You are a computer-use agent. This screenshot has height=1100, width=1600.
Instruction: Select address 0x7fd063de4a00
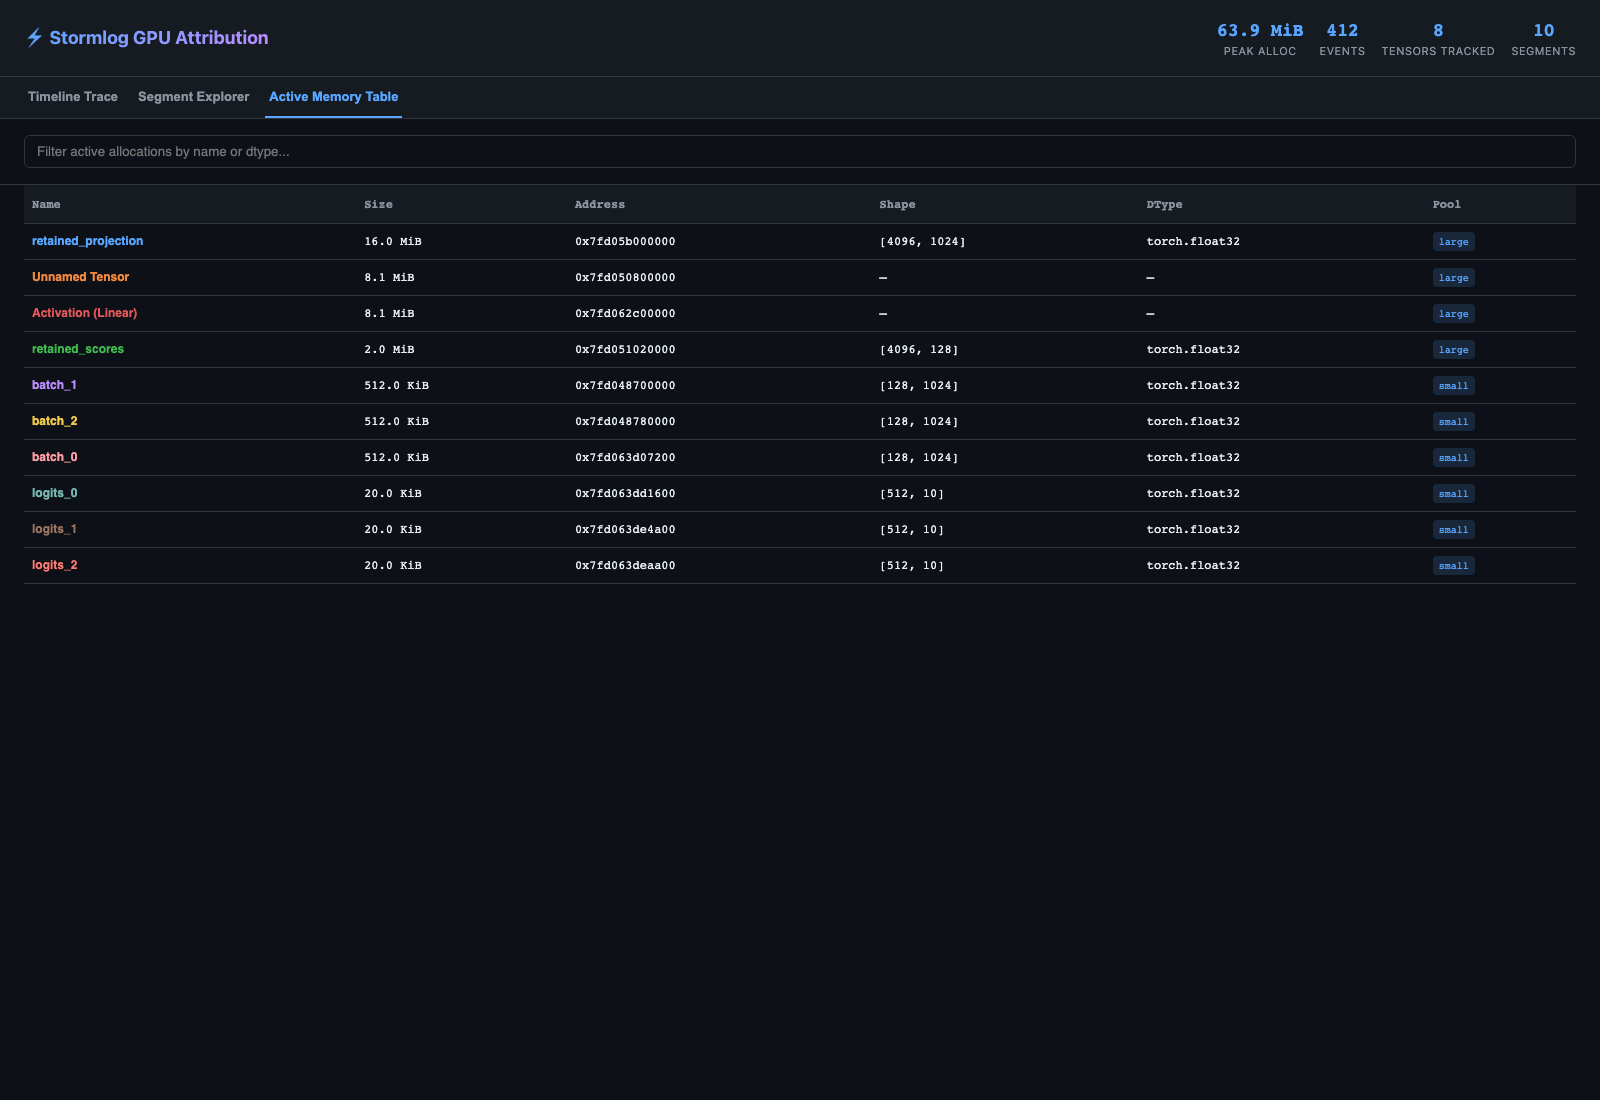(x=625, y=530)
